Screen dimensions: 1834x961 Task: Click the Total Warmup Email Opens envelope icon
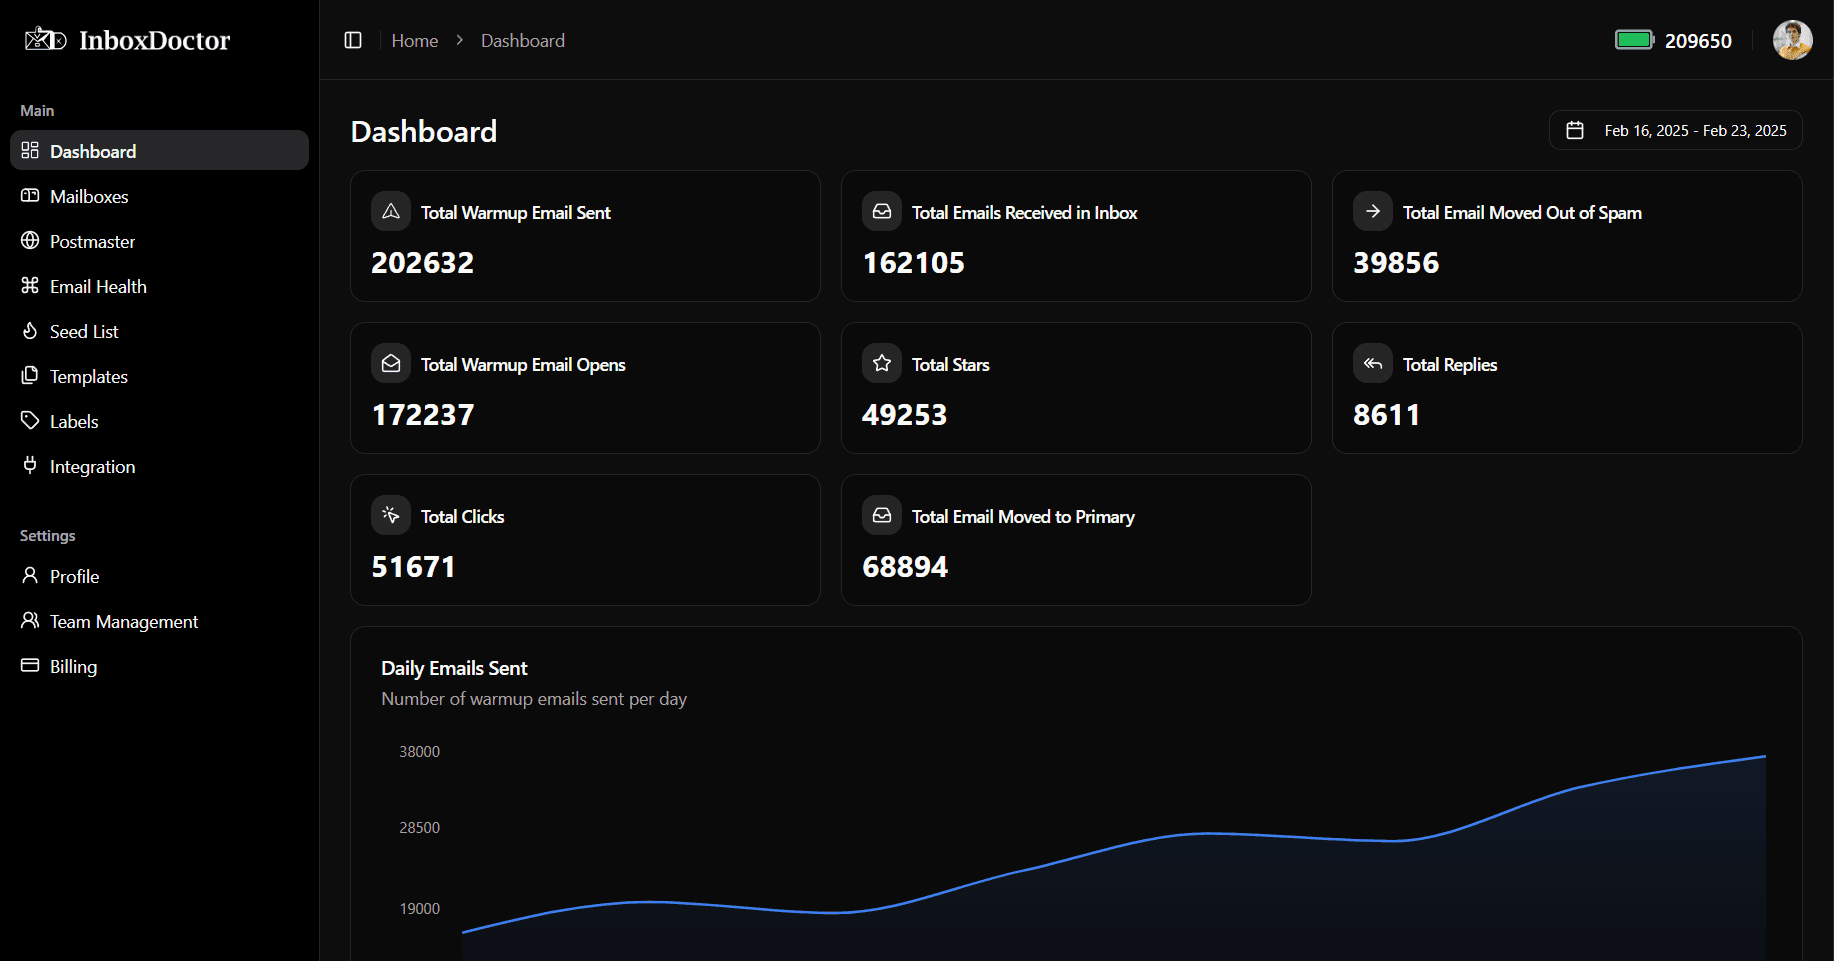(391, 363)
